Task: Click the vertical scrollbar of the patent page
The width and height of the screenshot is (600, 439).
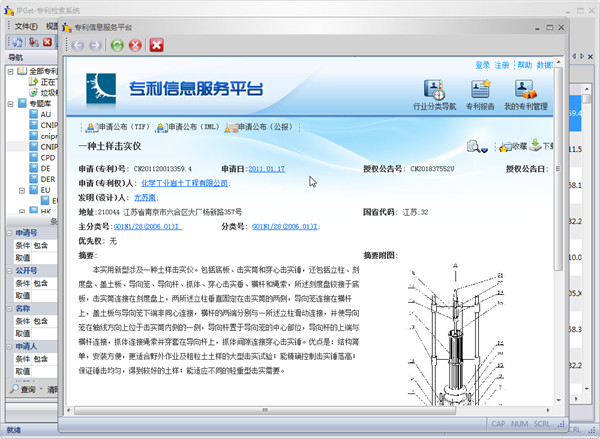Action: [558, 168]
